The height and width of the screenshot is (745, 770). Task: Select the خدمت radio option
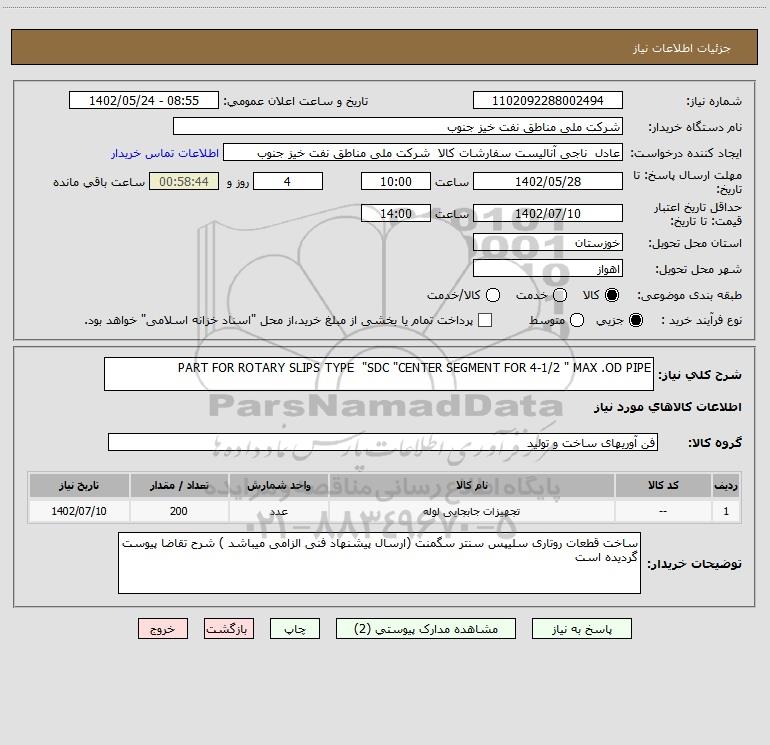(x=560, y=296)
